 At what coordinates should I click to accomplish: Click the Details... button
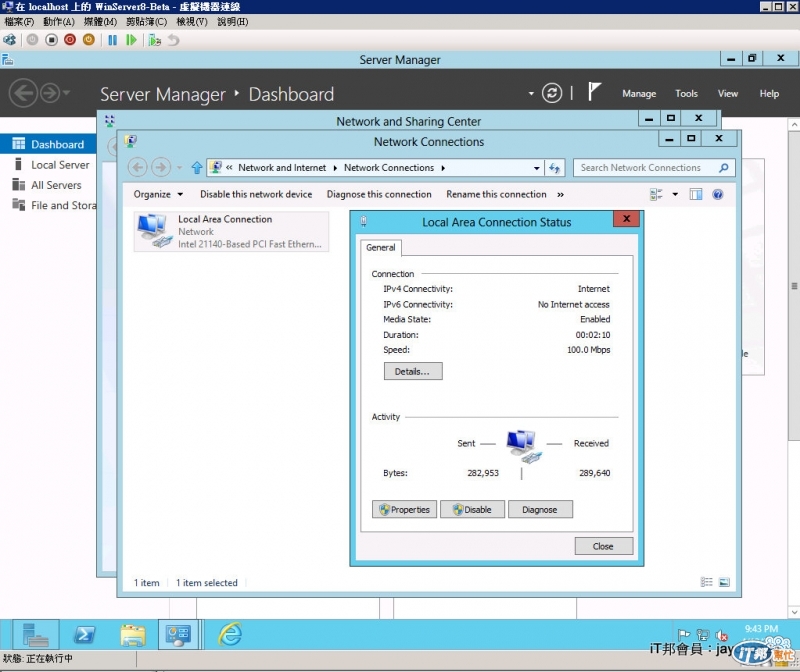point(413,371)
